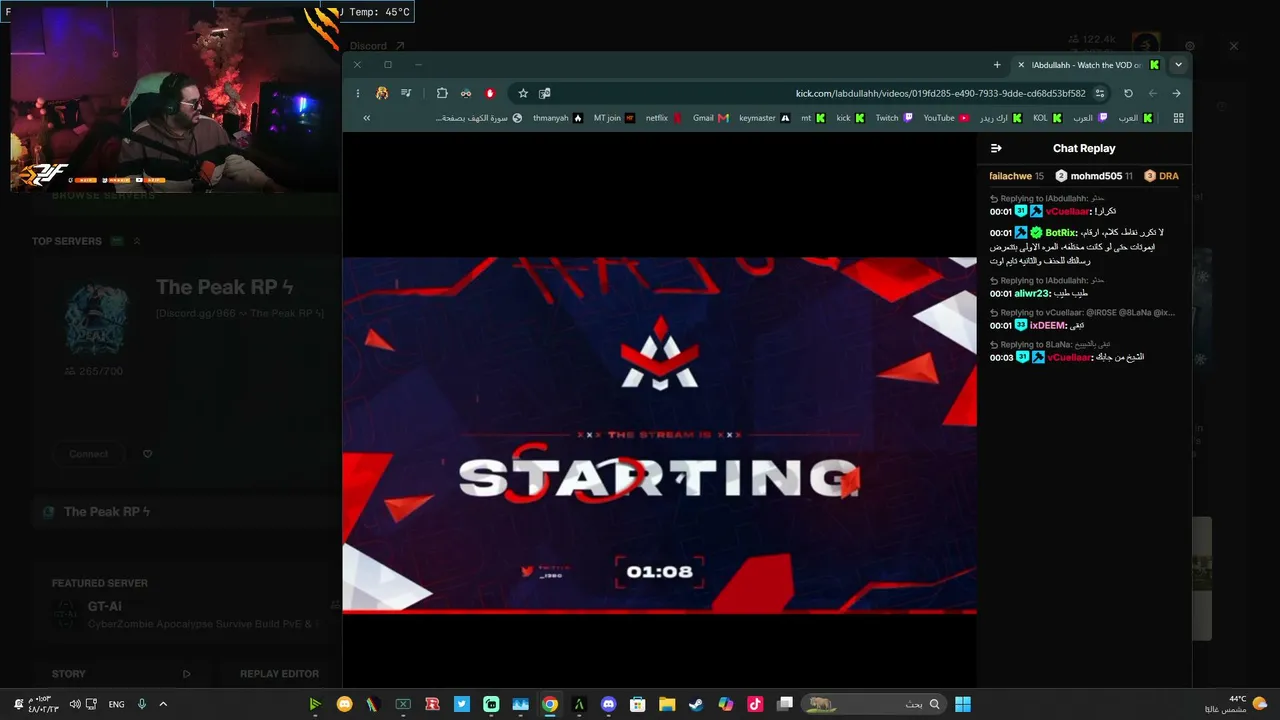Collapse the Chat Replay panel
1280x720 pixels.
click(x=996, y=148)
